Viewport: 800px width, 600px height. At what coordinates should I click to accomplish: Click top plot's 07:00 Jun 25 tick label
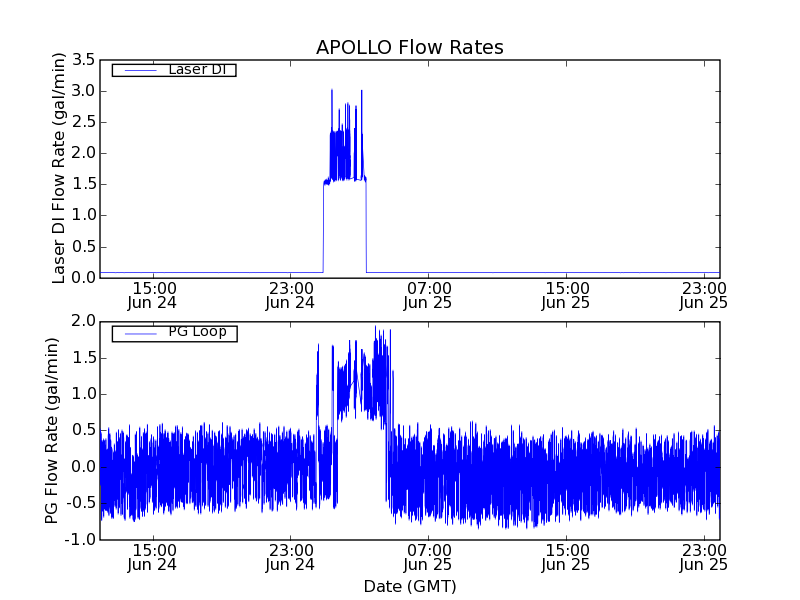click(x=429, y=294)
